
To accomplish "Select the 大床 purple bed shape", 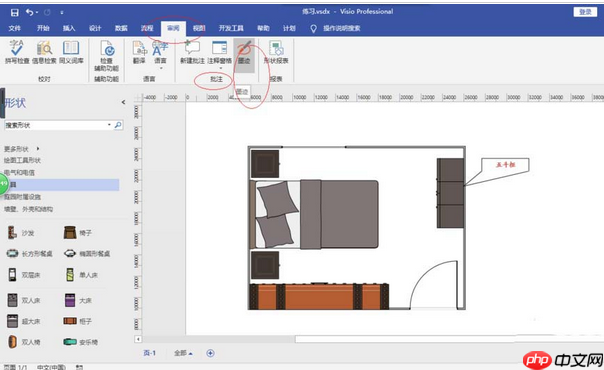I will 78,300.
